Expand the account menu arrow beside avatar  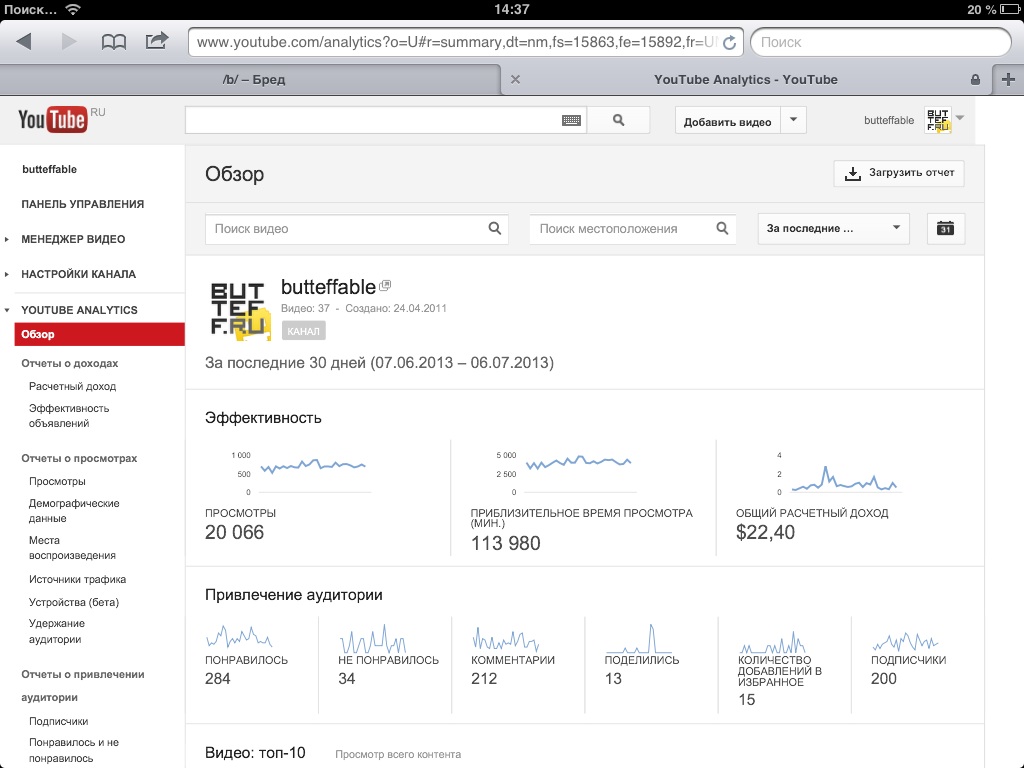(960, 118)
